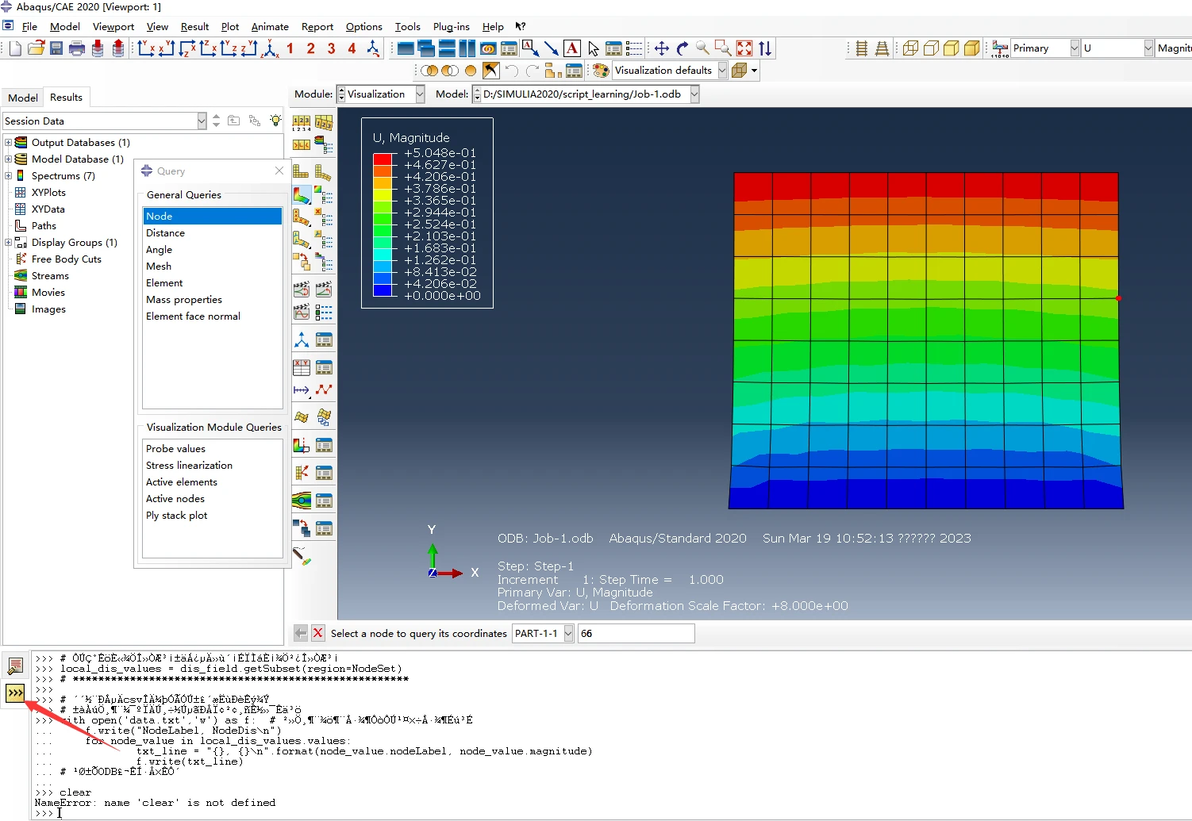Open the Module dropdown
The image size is (1192, 821).
tap(380, 94)
